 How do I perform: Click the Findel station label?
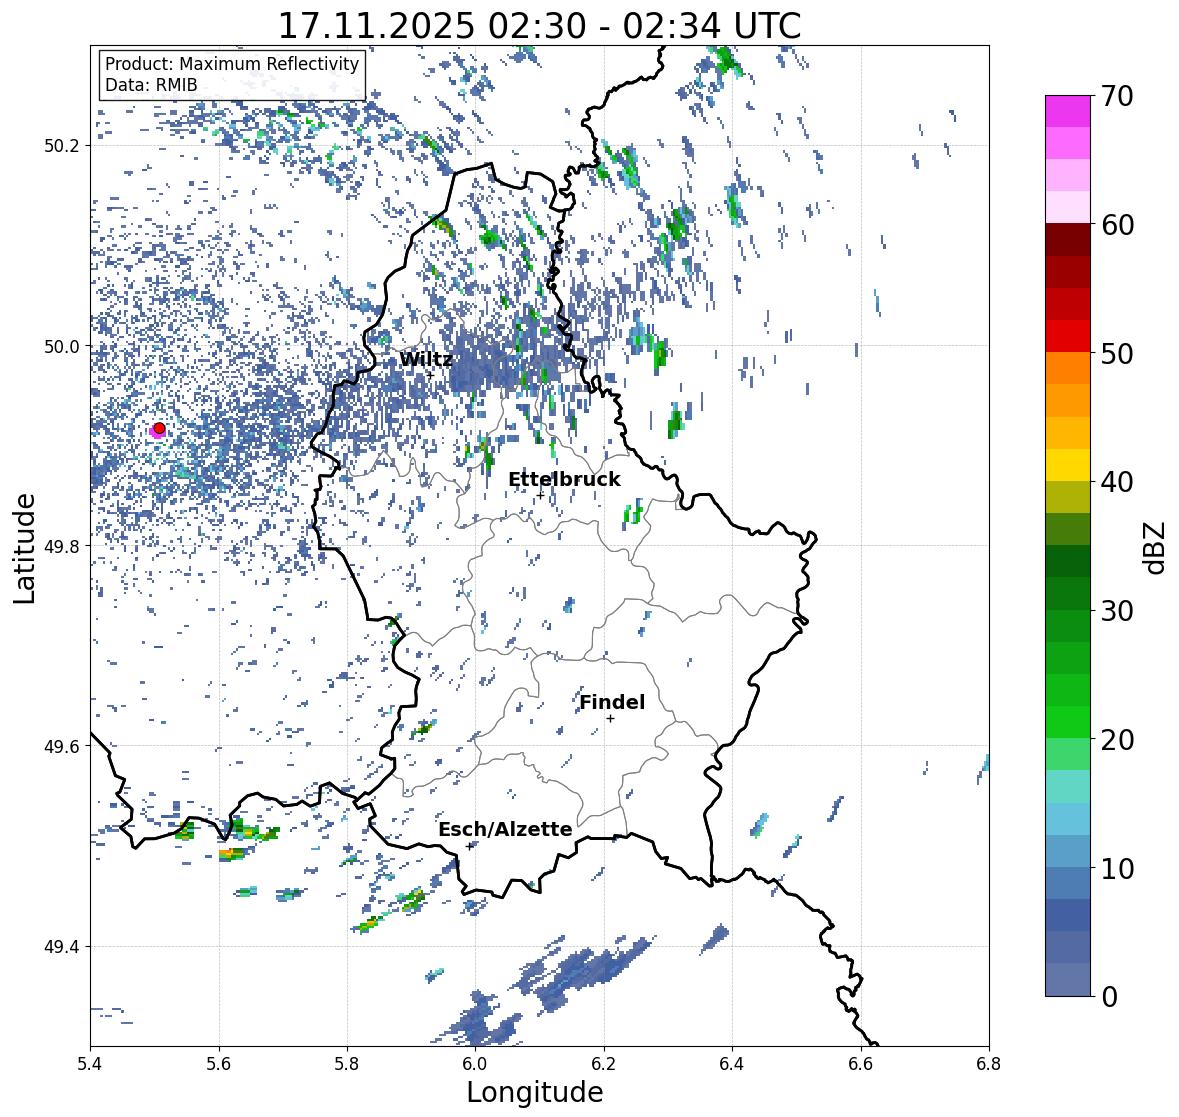[x=612, y=702]
